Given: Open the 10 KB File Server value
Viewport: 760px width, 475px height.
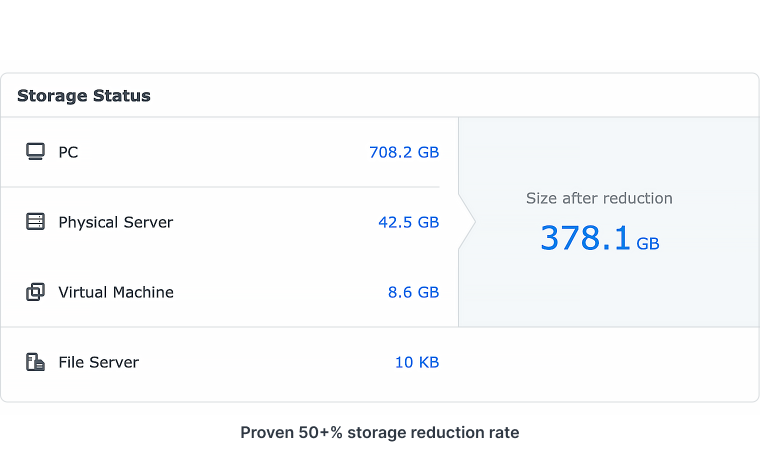Looking at the screenshot, I should coord(417,362).
